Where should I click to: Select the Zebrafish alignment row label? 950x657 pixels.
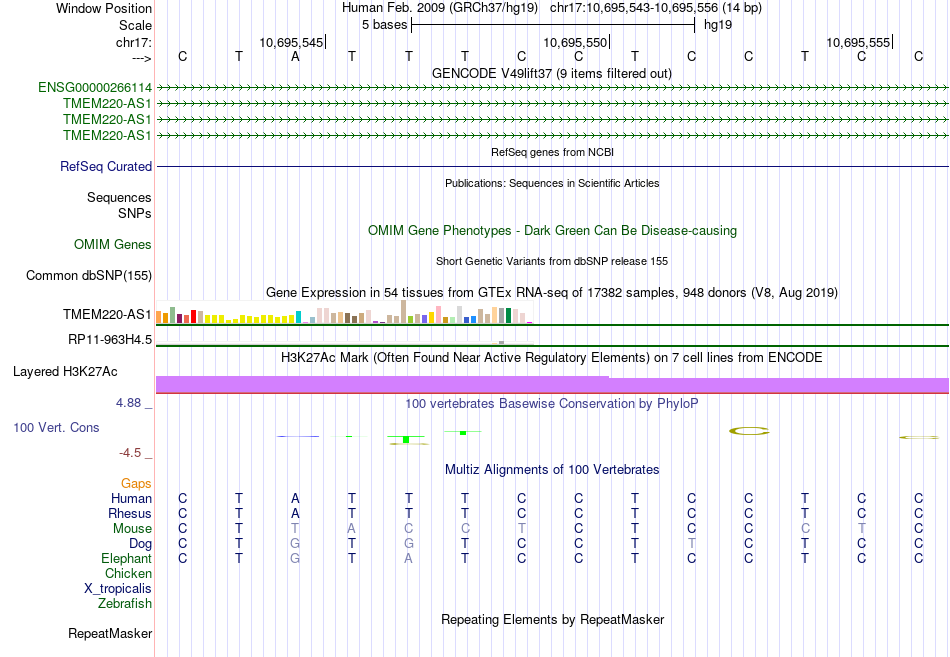pyautogui.click(x=125, y=604)
